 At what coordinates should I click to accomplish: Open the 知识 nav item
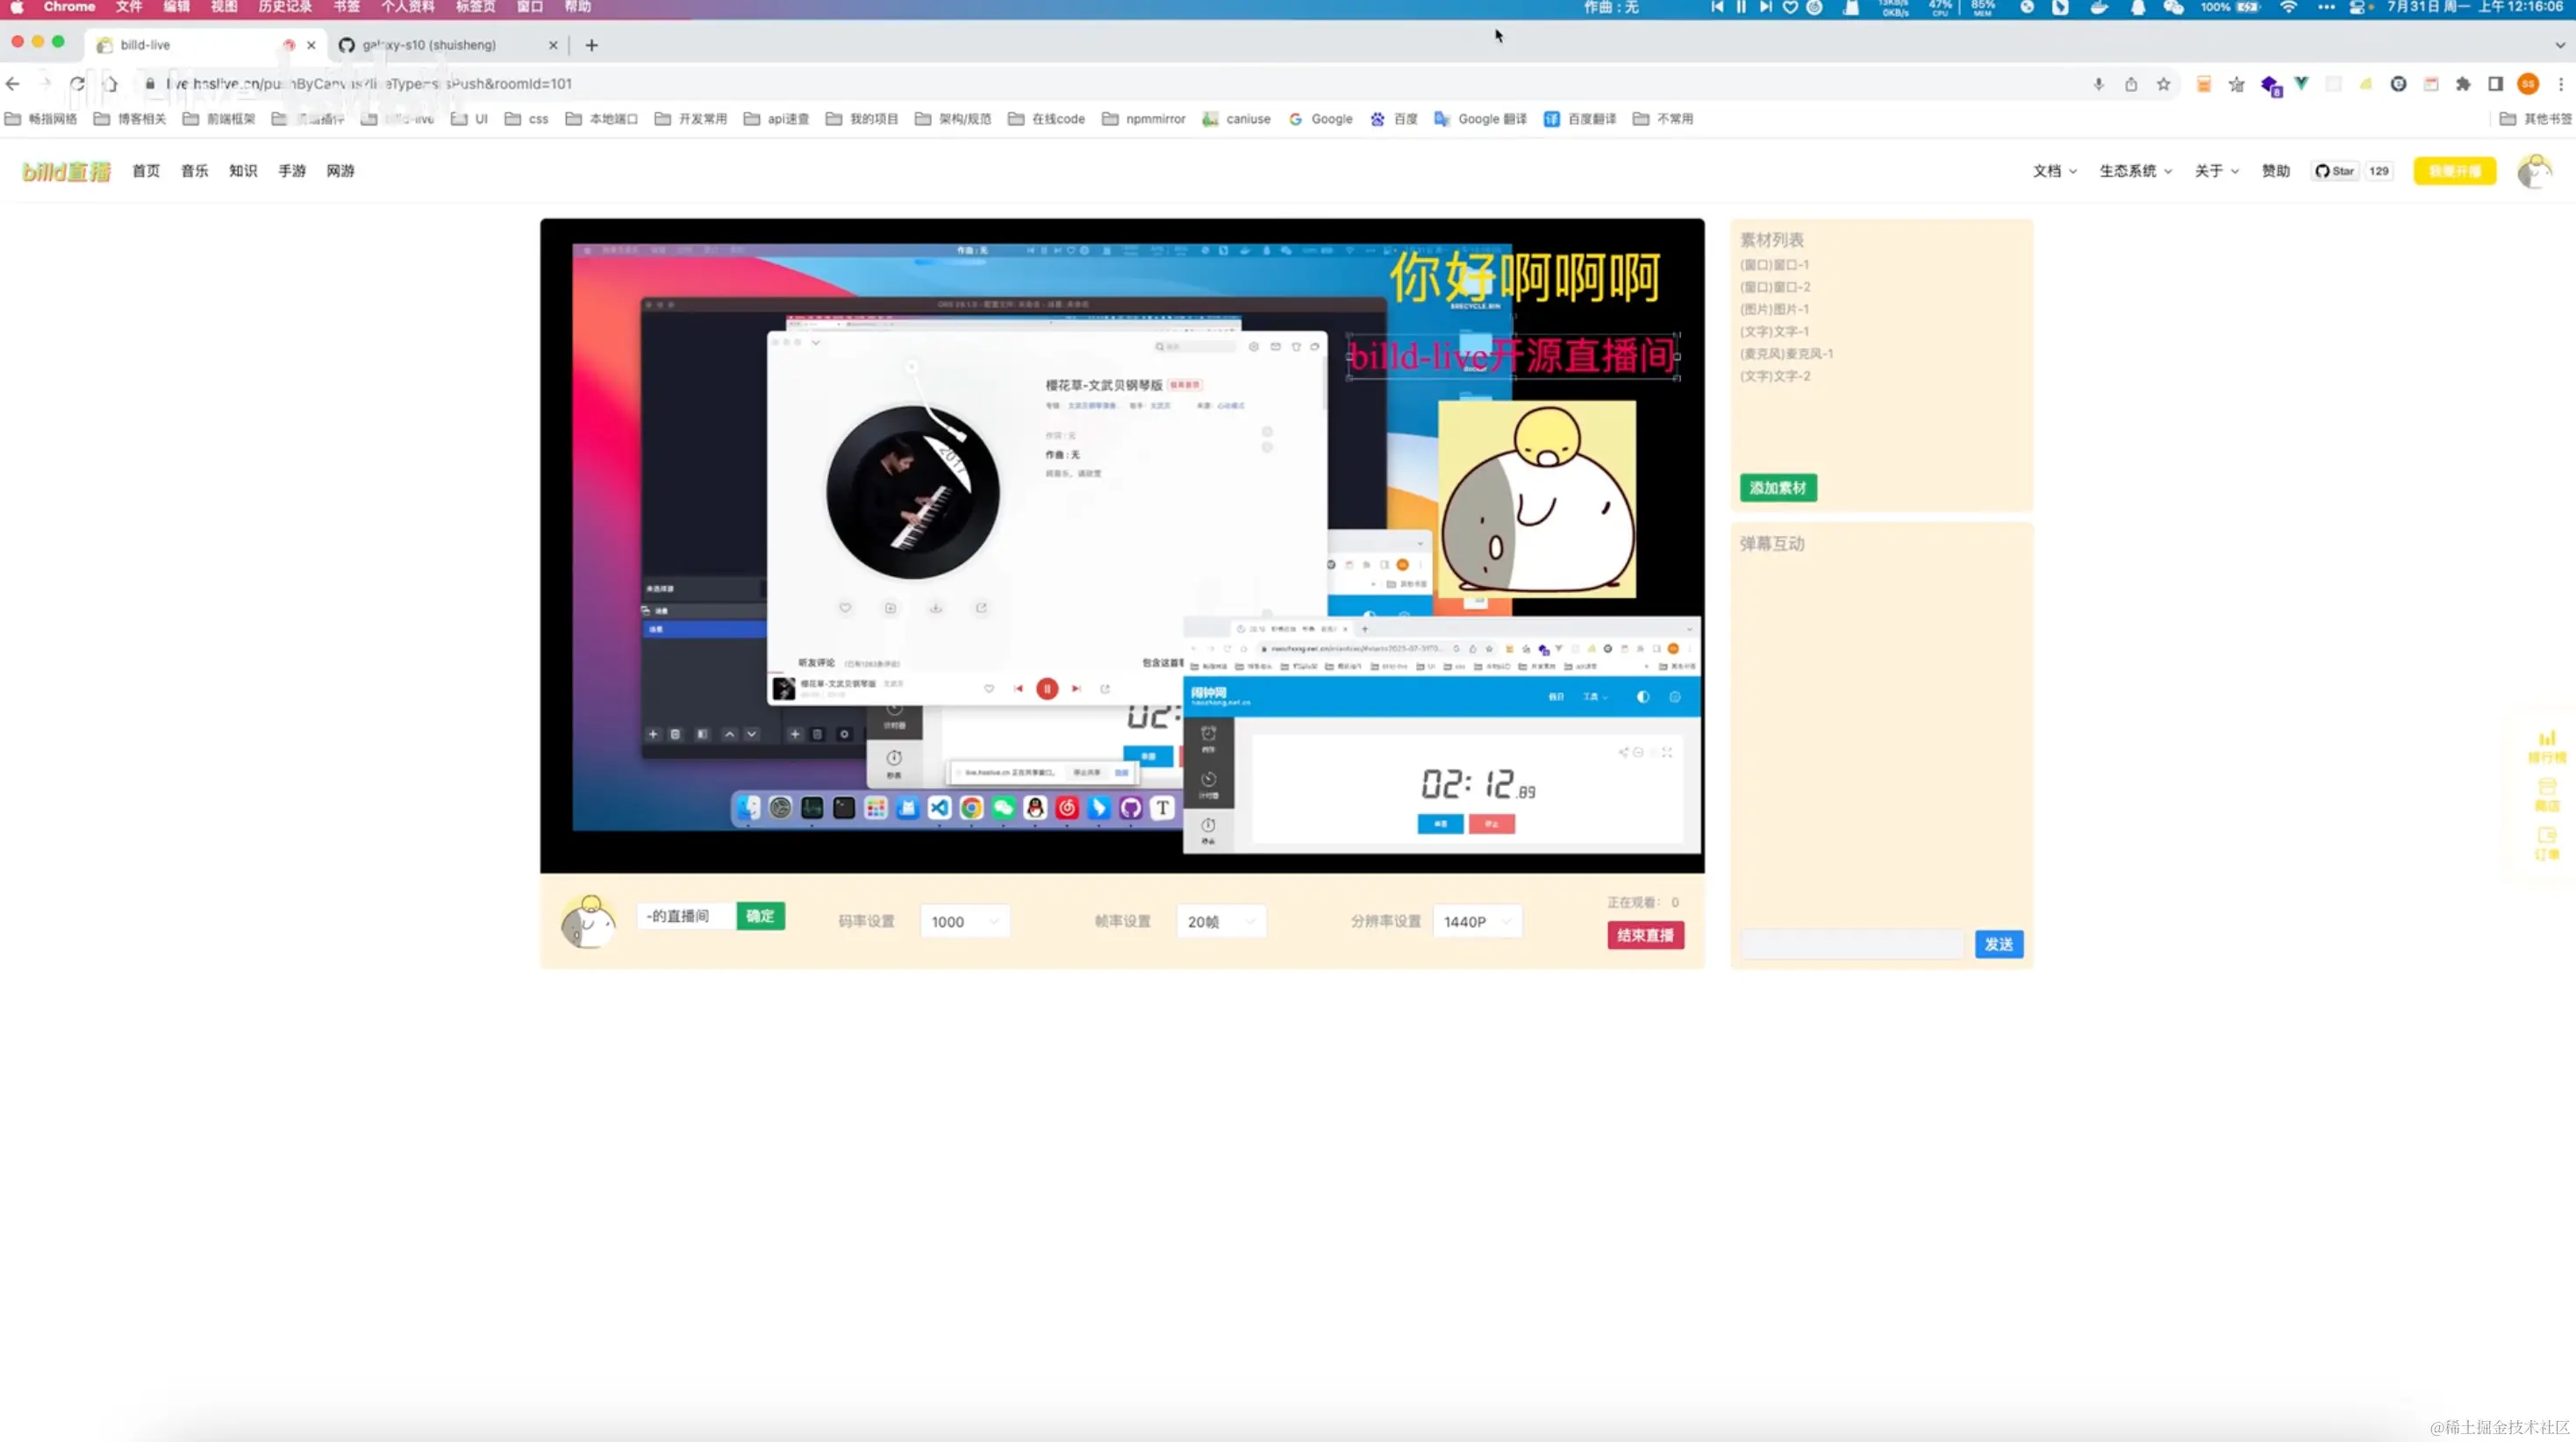tap(243, 171)
